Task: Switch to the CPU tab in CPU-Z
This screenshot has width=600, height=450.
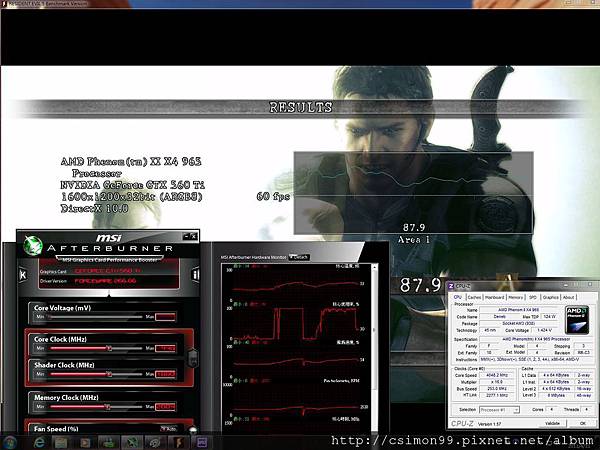Action: coord(457,297)
